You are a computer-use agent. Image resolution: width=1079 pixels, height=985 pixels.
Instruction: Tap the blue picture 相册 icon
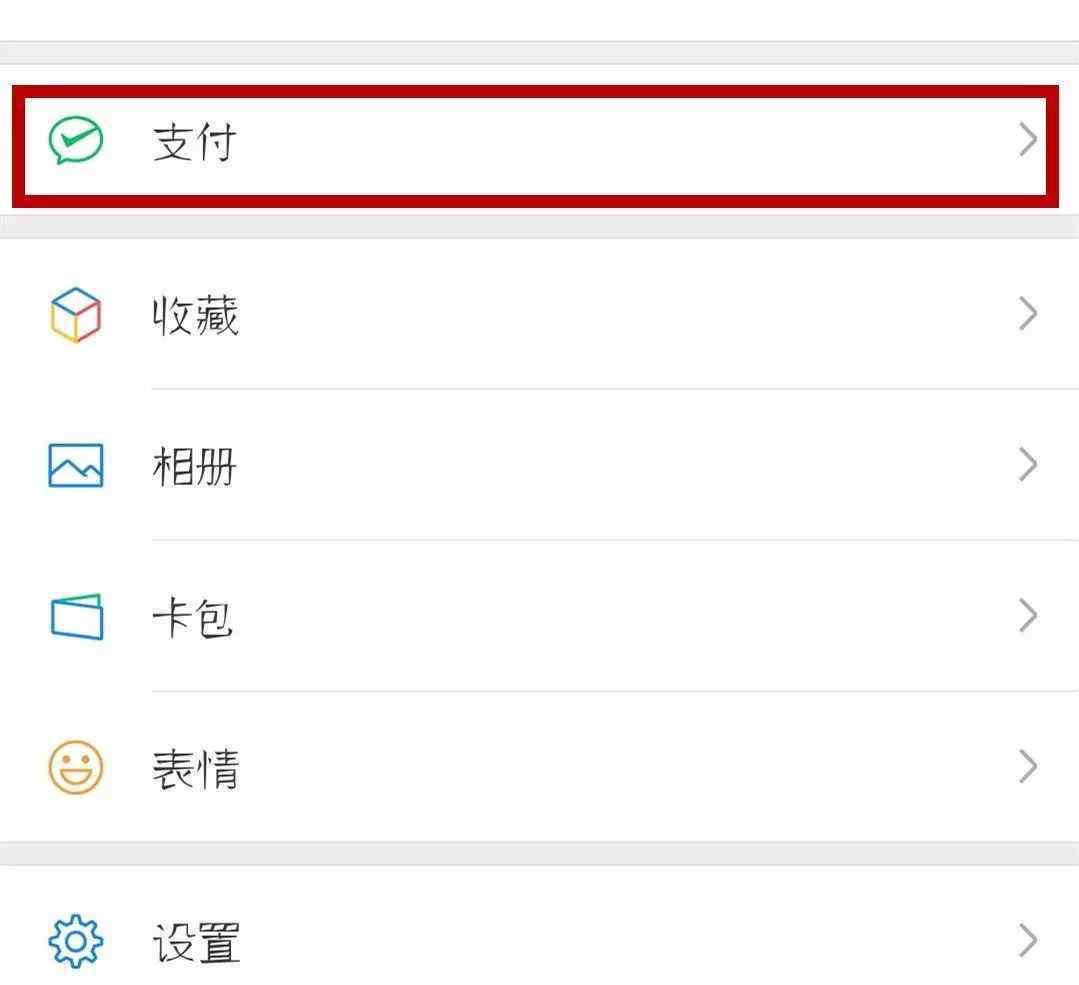tap(76, 466)
